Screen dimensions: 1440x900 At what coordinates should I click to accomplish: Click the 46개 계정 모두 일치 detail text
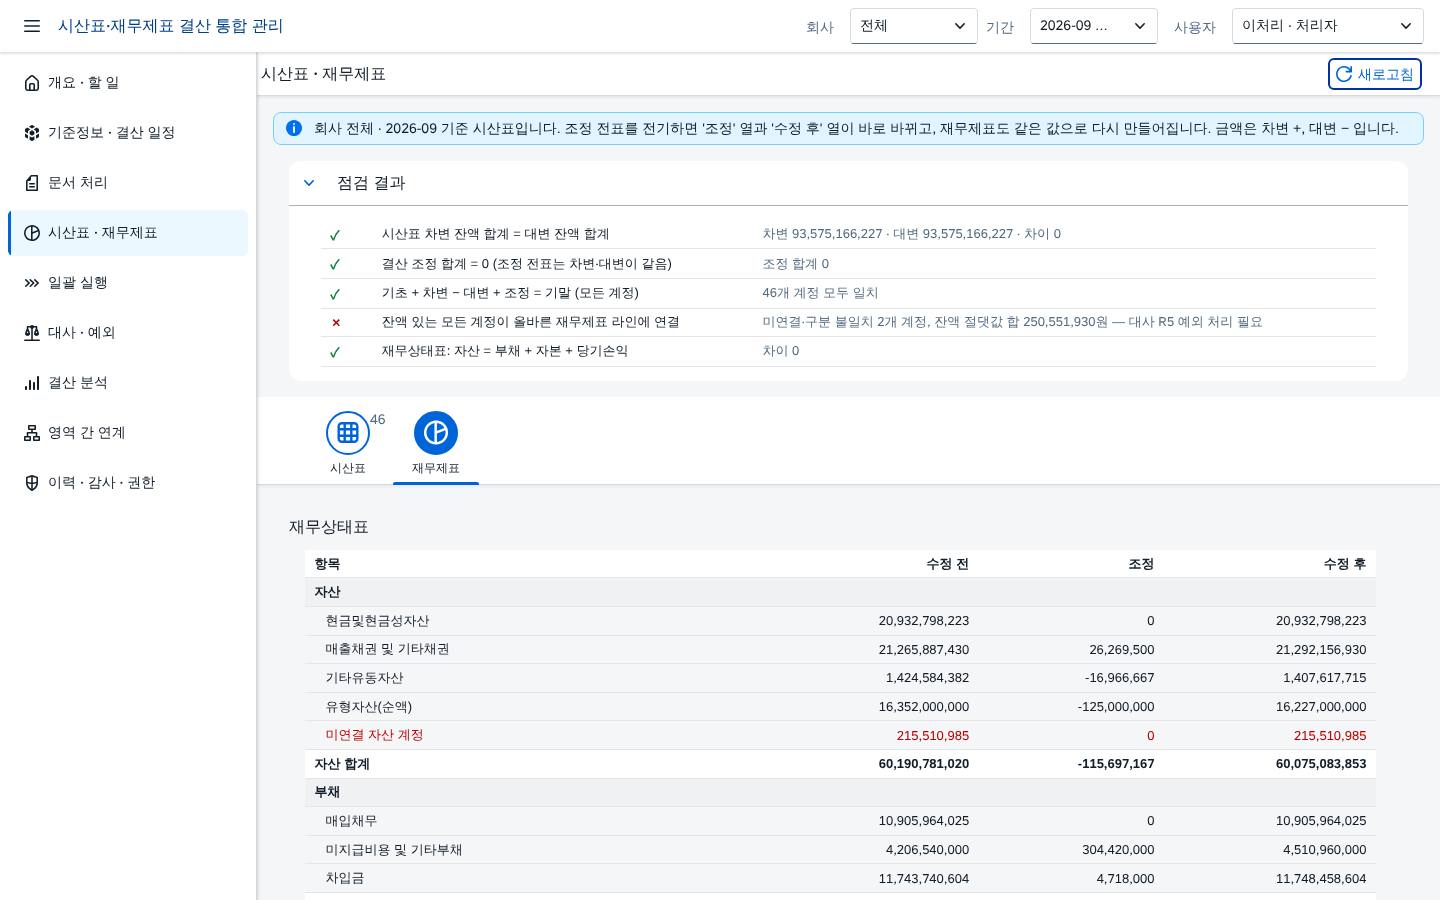click(x=820, y=293)
